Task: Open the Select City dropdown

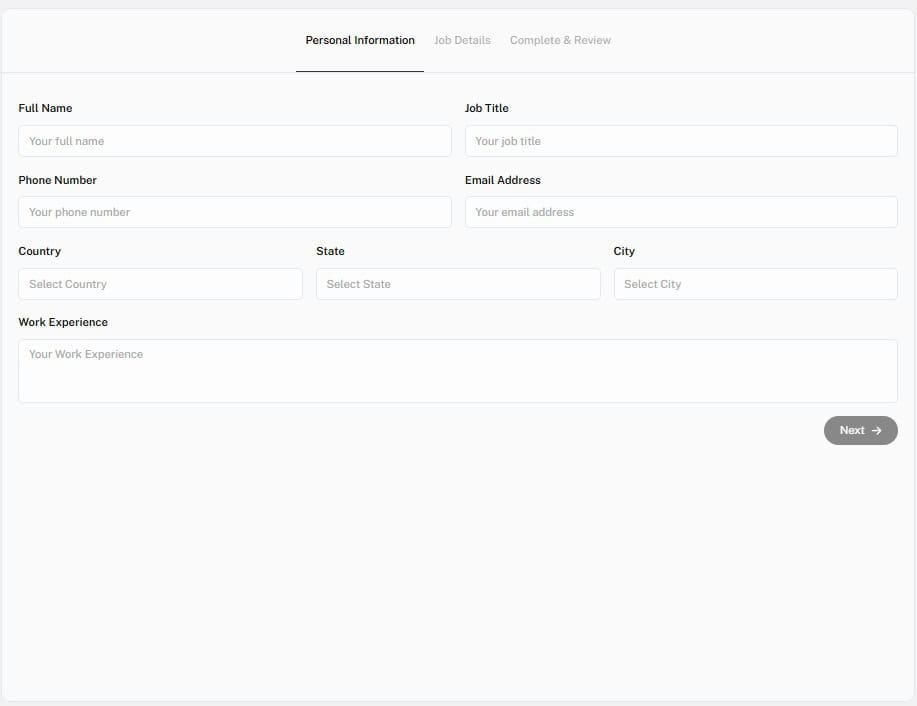Action: (x=755, y=284)
